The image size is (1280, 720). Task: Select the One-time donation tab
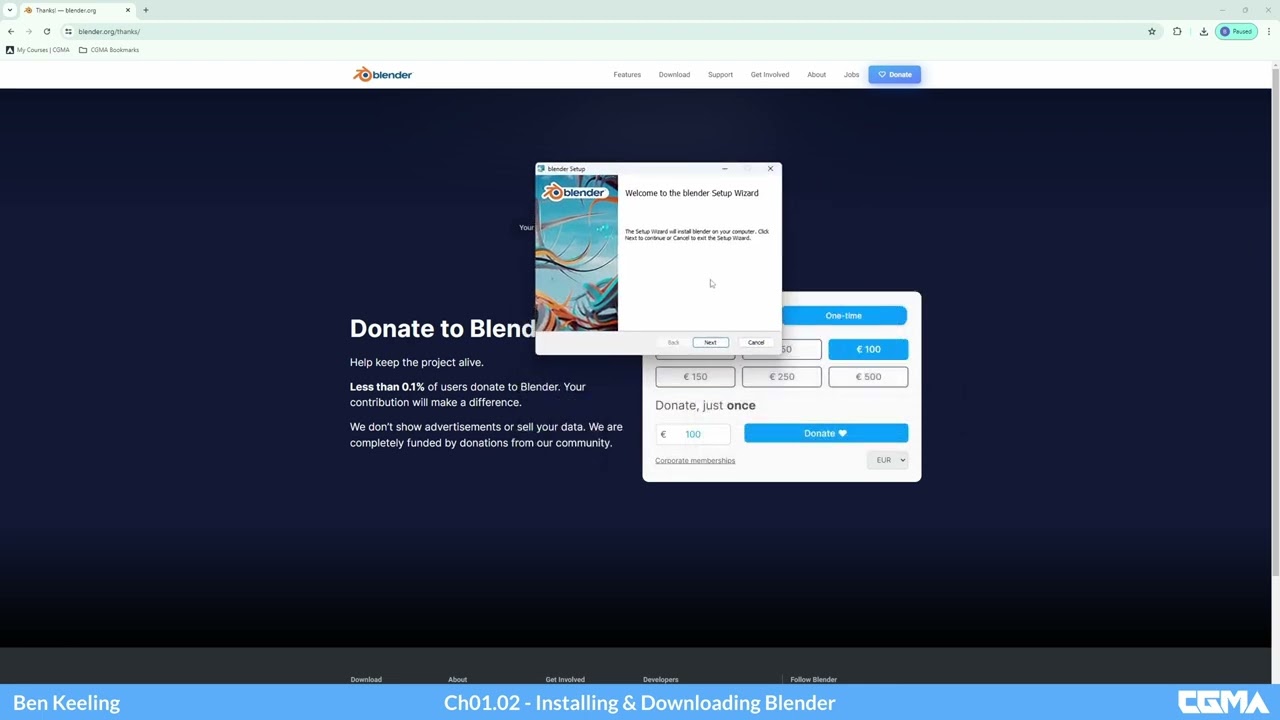843,316
